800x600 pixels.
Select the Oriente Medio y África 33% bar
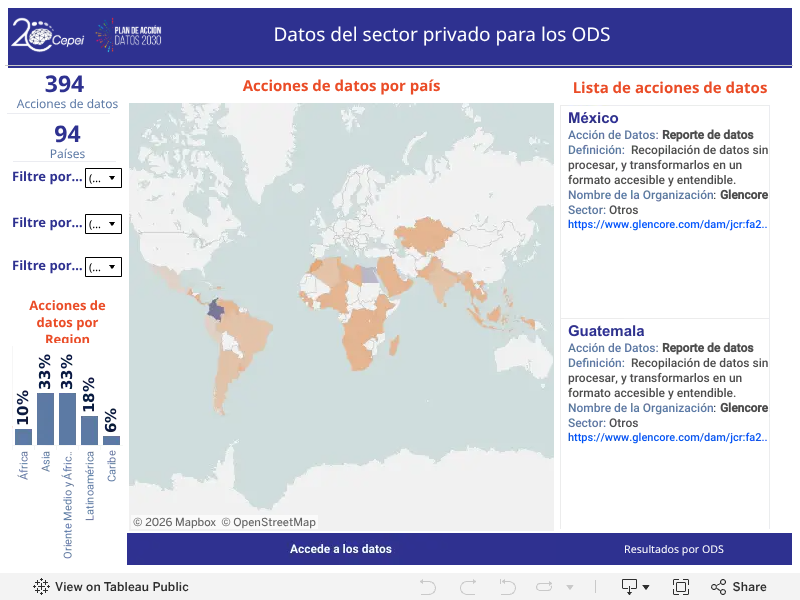pos(67,419)
